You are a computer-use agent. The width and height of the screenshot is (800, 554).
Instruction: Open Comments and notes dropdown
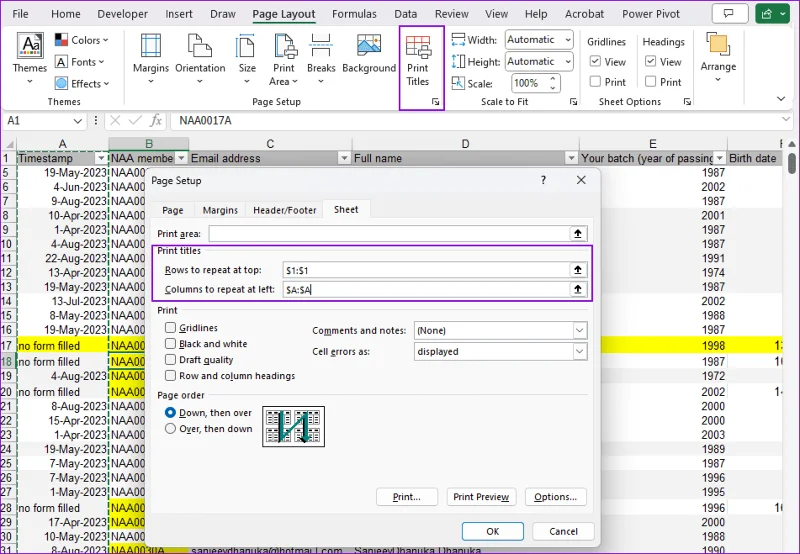(x=580, y=331)
